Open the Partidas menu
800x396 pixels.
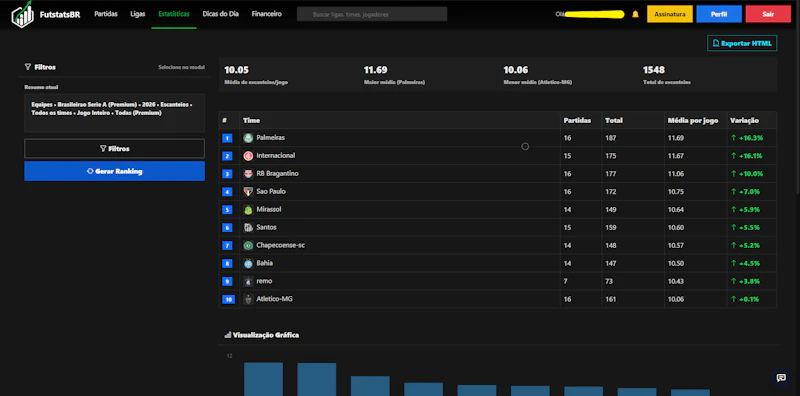coord(106,14)
